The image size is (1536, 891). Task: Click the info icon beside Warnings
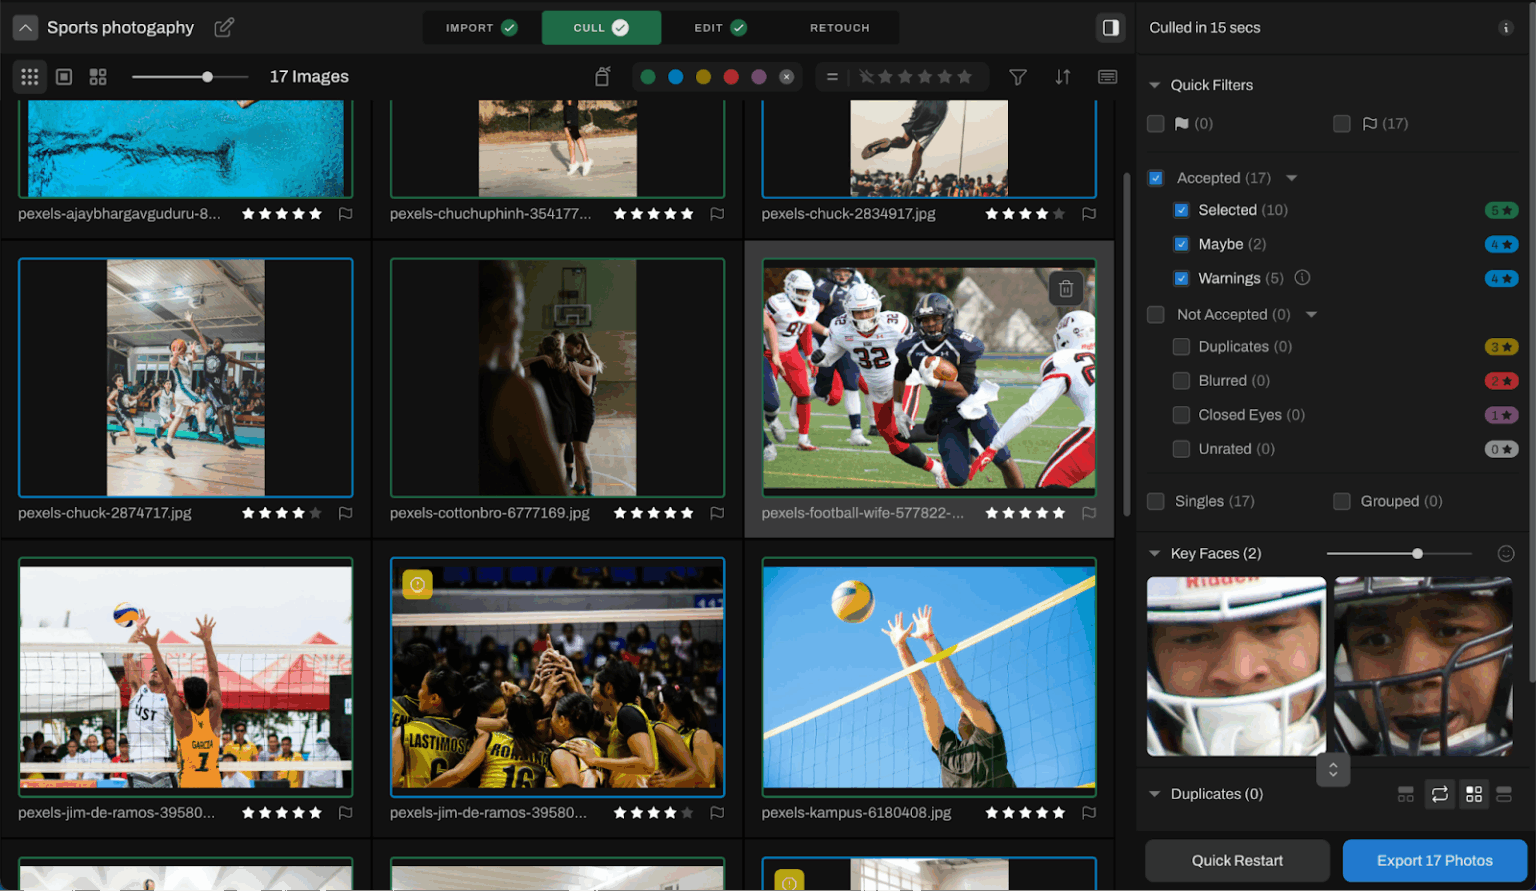pyautogui.click(x=1302, y=278)
